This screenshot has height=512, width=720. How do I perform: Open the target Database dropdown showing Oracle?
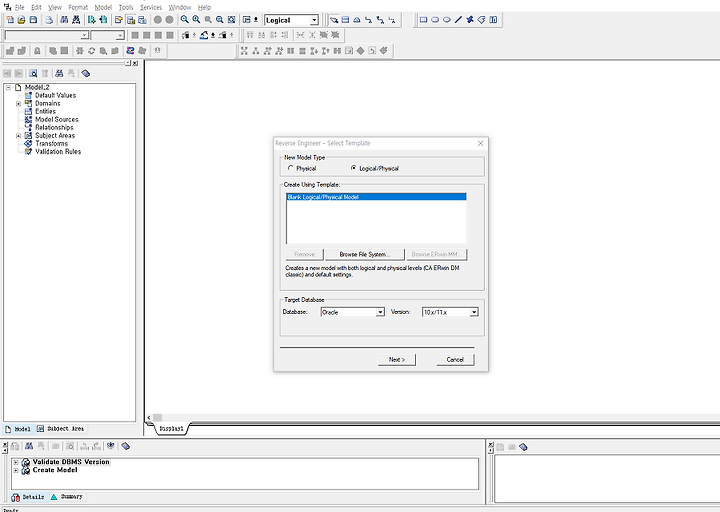click(x=380, y=312)
